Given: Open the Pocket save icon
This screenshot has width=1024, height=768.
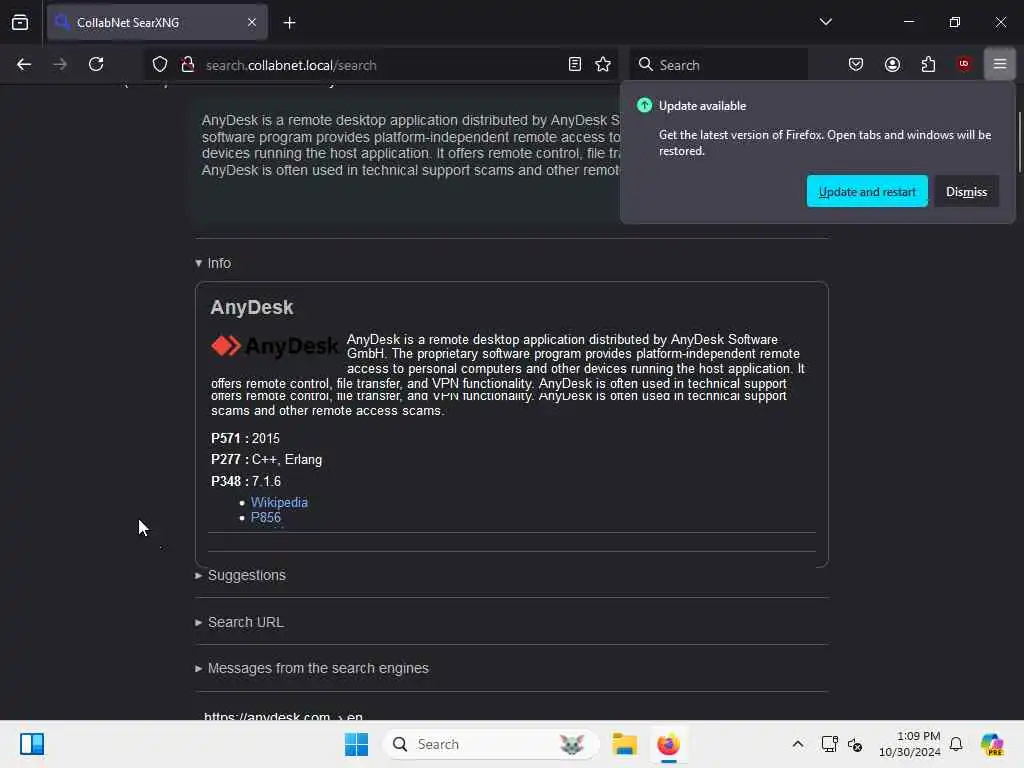Looking at the screenshot, I should pos(856,64).
